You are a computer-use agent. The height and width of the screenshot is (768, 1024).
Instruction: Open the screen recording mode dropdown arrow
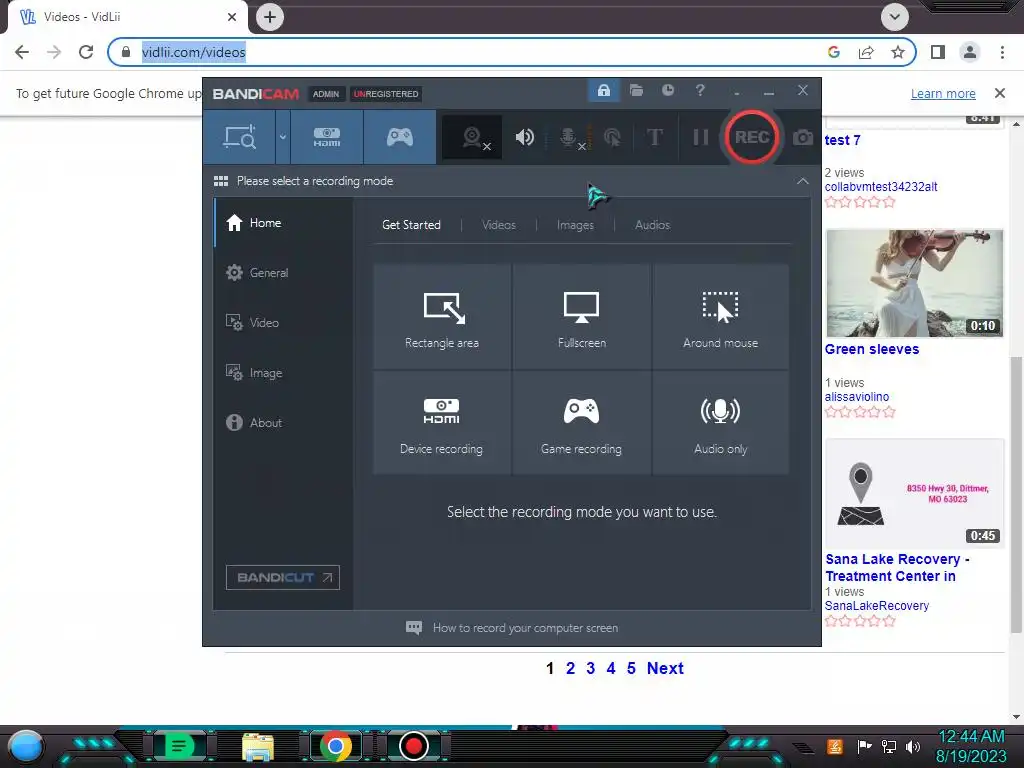pyautogui.click(x=283, y=137)
